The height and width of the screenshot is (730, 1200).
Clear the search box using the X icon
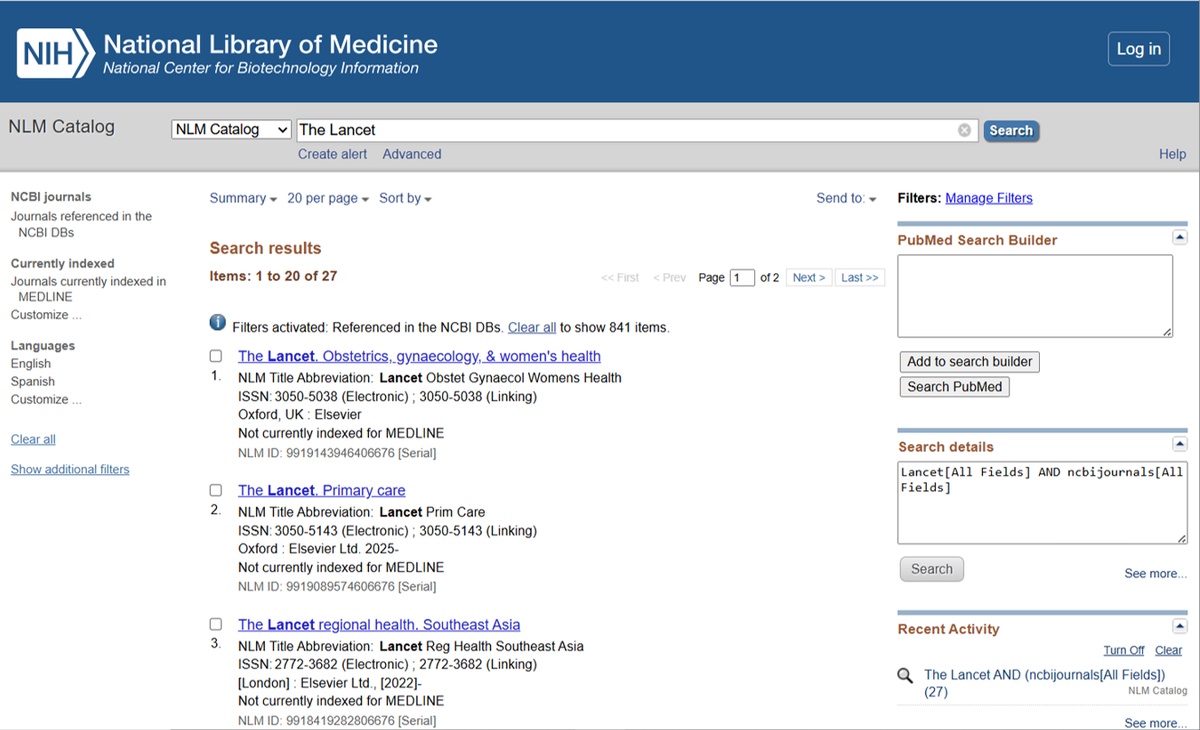click(x=963, y=129)
